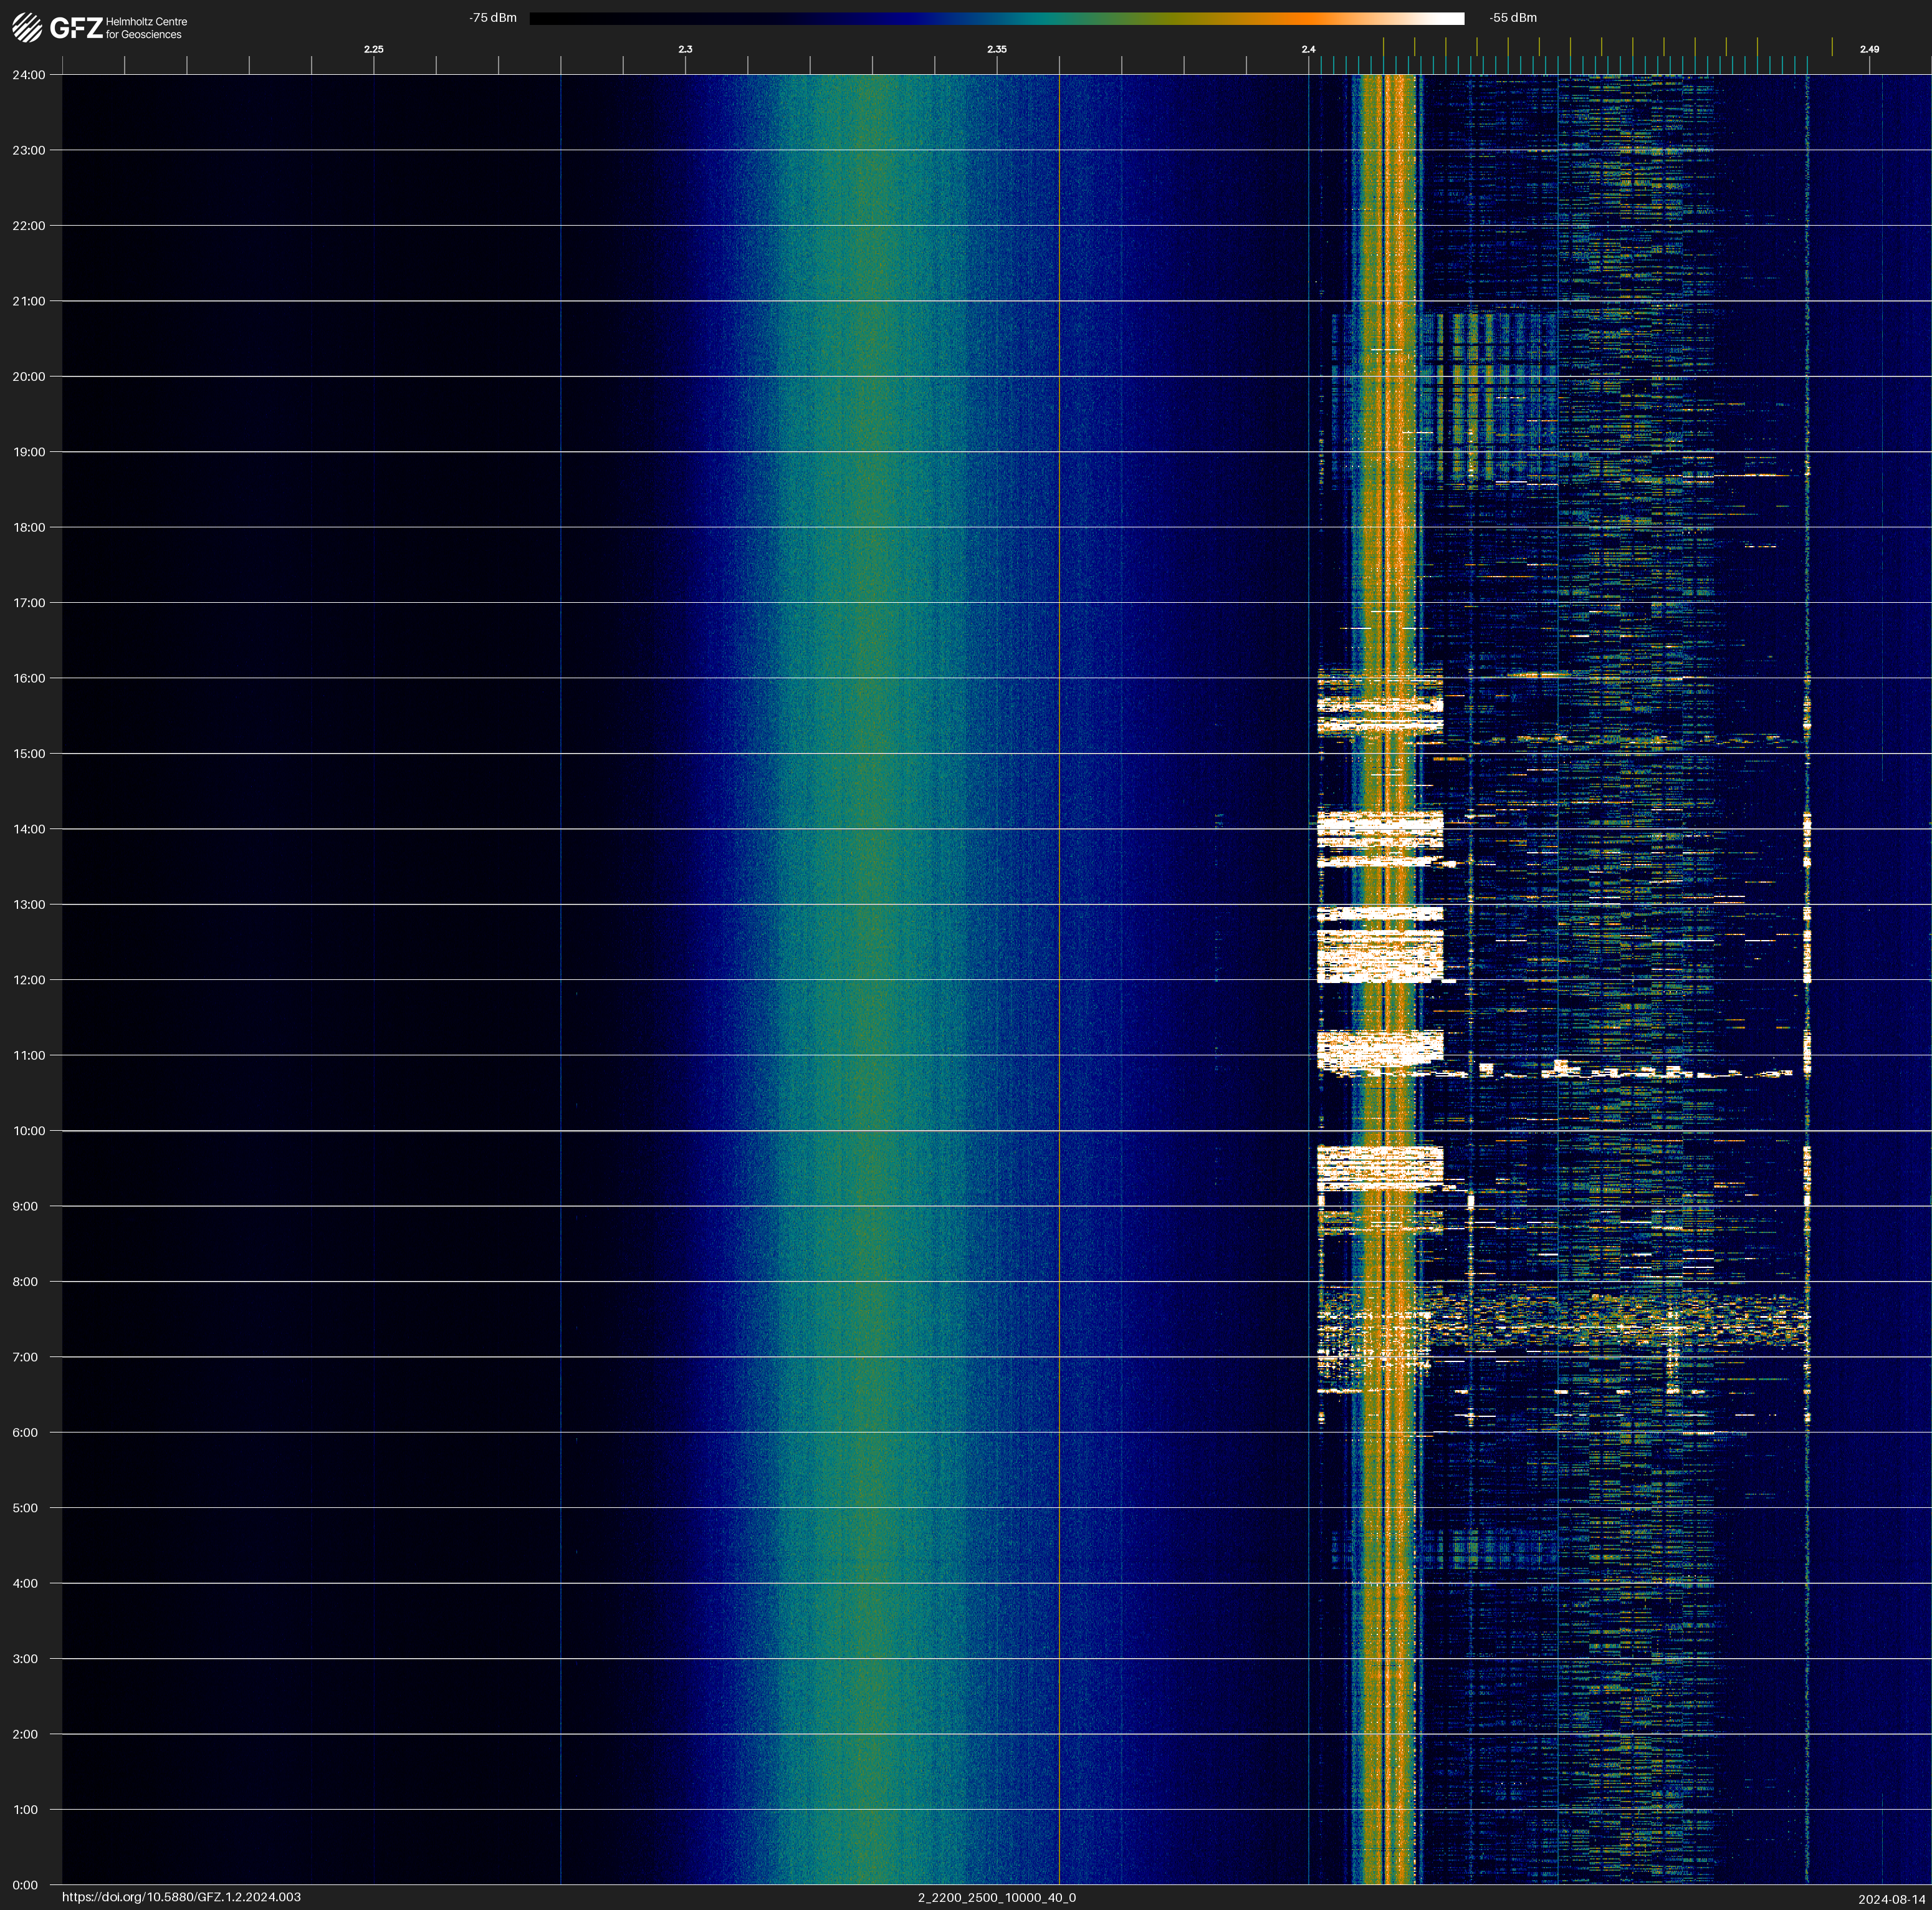Select the 20:00 time axis label
1932x1910 pixels.
click(29, 377)
